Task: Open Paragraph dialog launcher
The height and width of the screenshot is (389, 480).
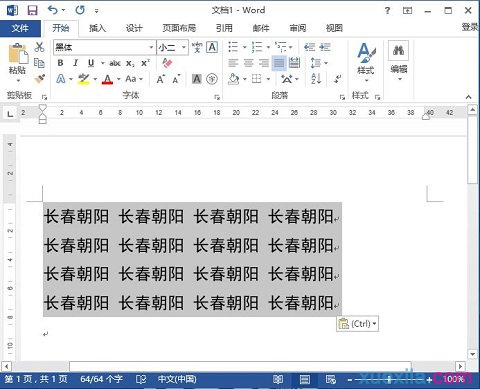Action: (x=342, y=97)
